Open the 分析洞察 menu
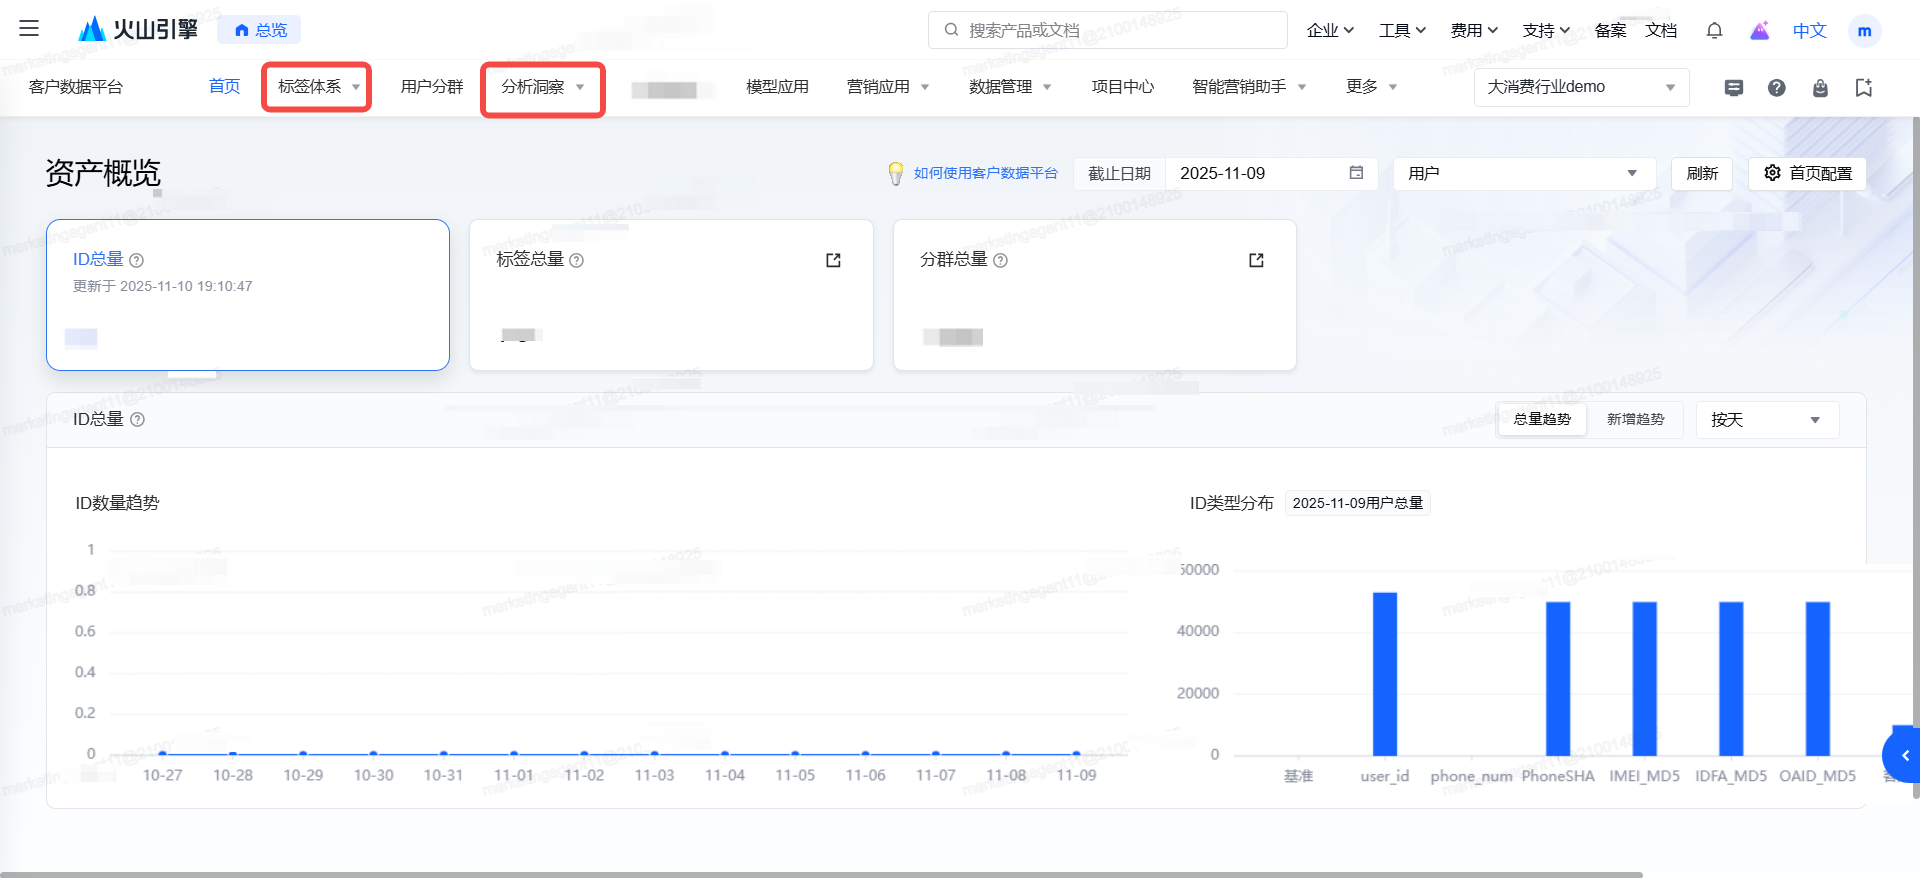This screenshot has width=1920, height=878. click(x=542, y=88)
